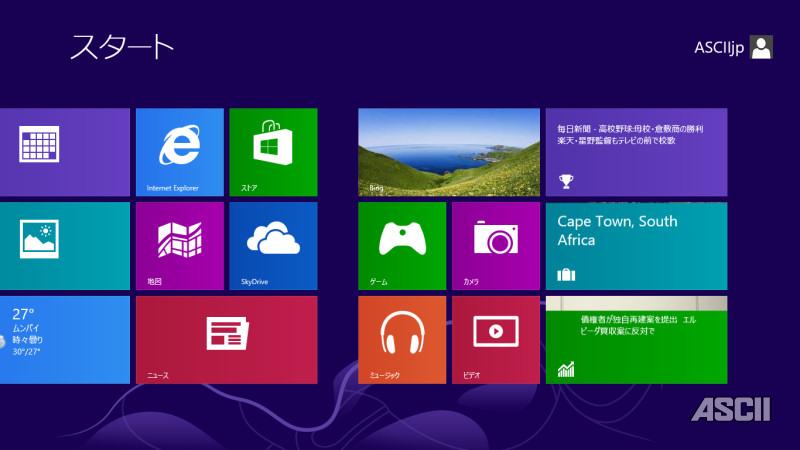Open the Photos tile
The height and width of the screenshot is (450, 800).
(x=65, y=246)
